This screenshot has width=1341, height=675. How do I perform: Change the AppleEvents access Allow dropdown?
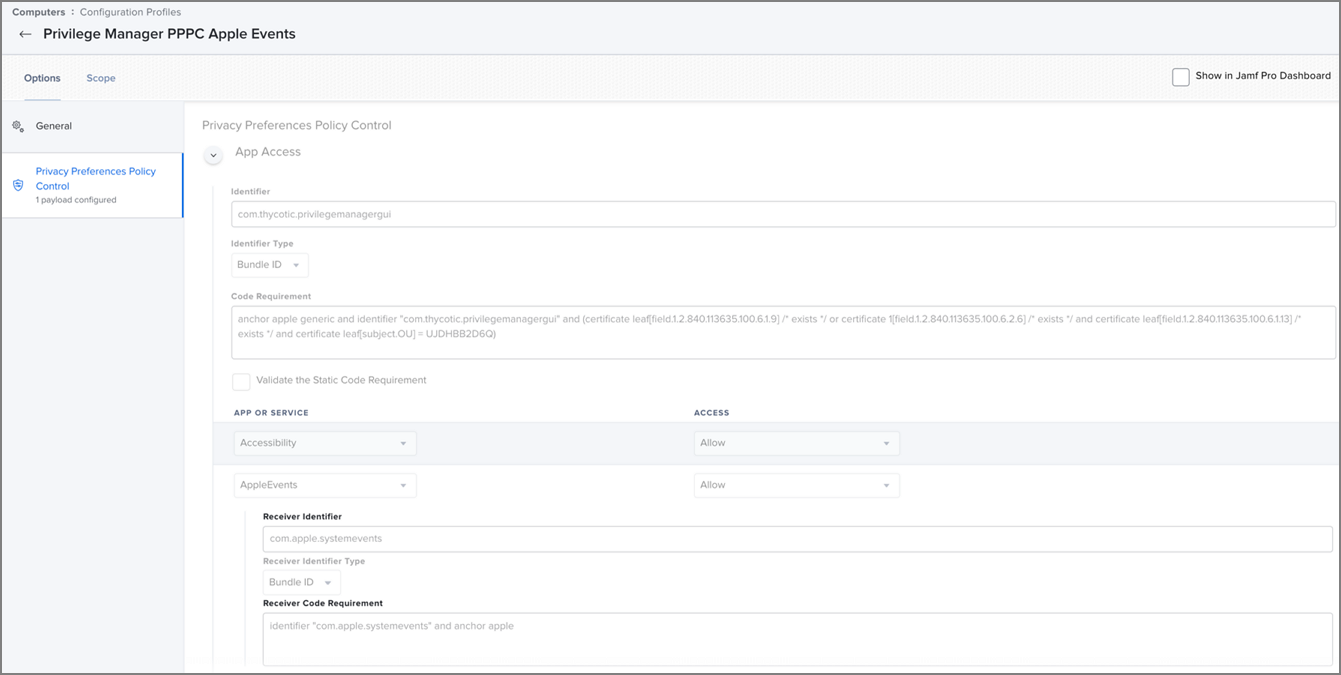point(796,485)
